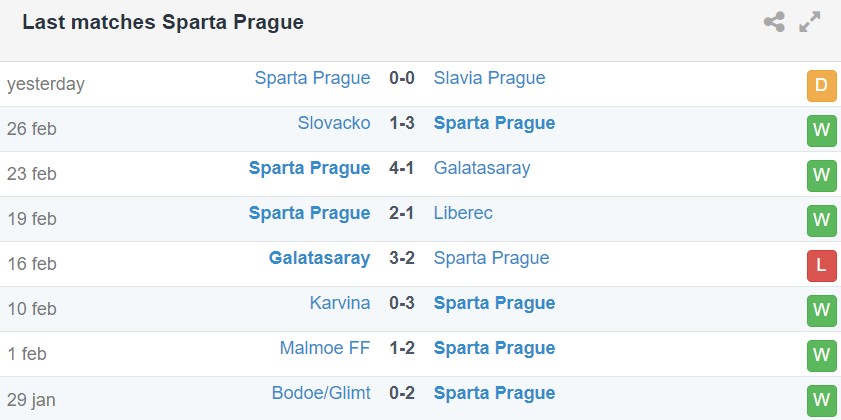Select Karvina team link
Screen dimensions: 841x420
click(x=340, y=303)
